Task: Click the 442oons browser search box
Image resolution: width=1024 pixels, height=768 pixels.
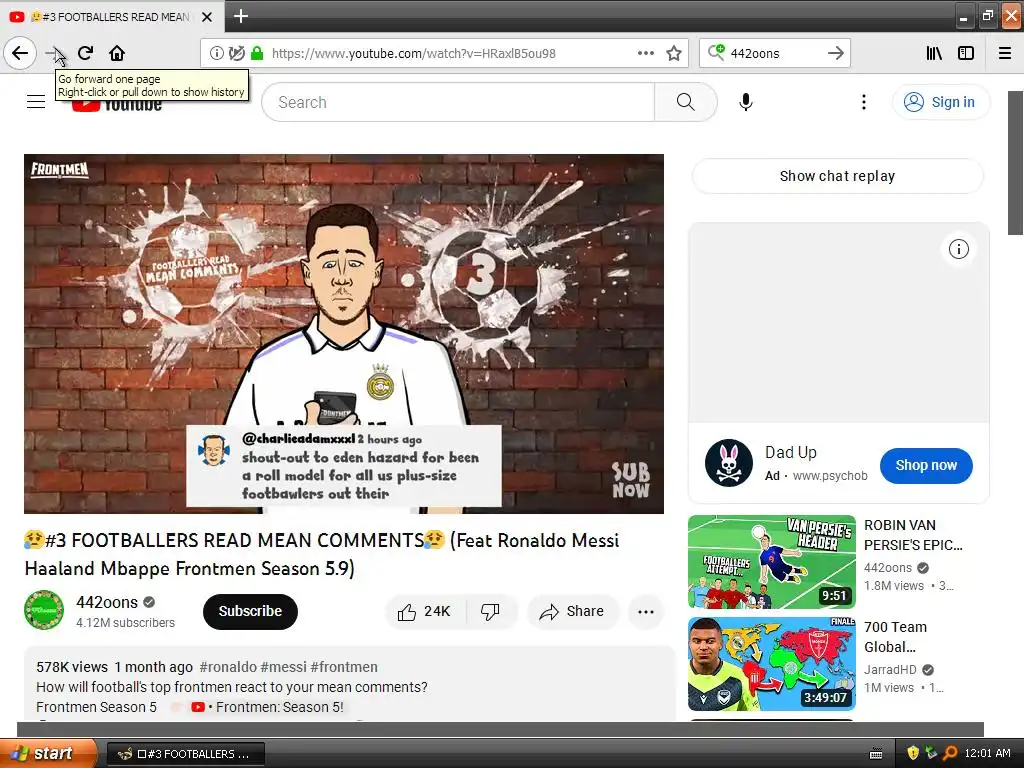Action: coord(775,53)
